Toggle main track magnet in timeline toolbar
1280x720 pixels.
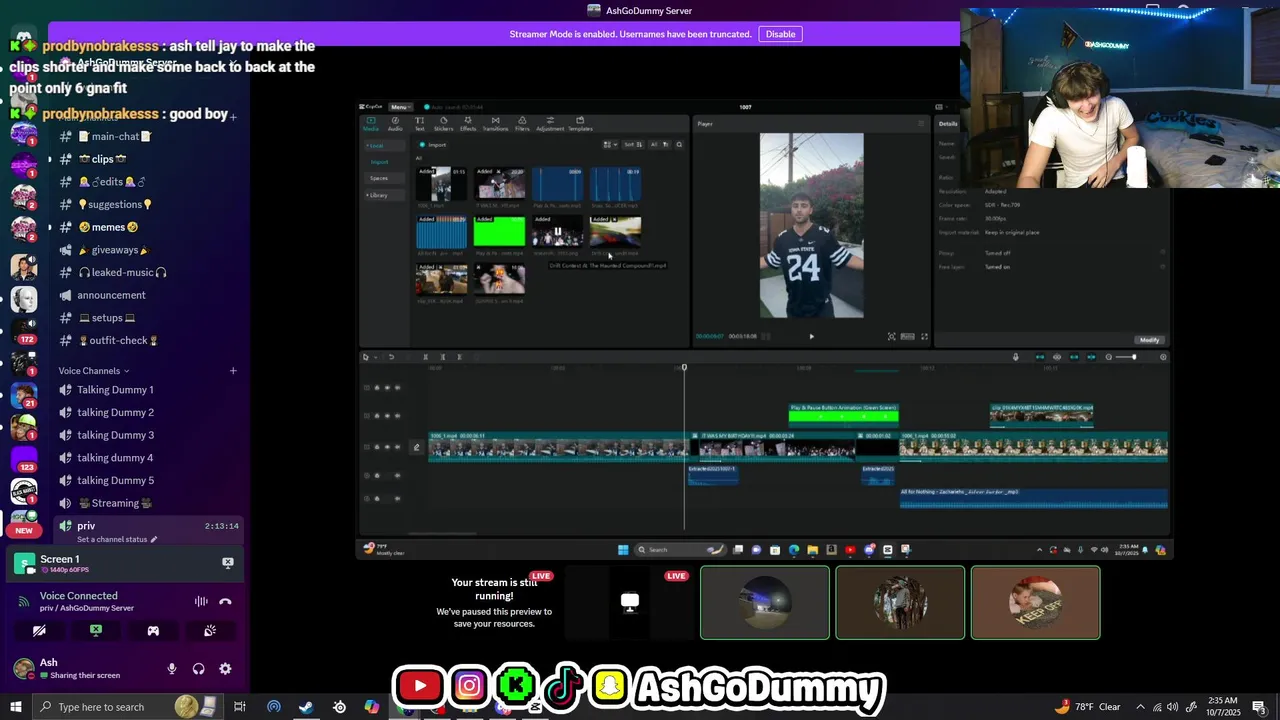pos(1040,357)
